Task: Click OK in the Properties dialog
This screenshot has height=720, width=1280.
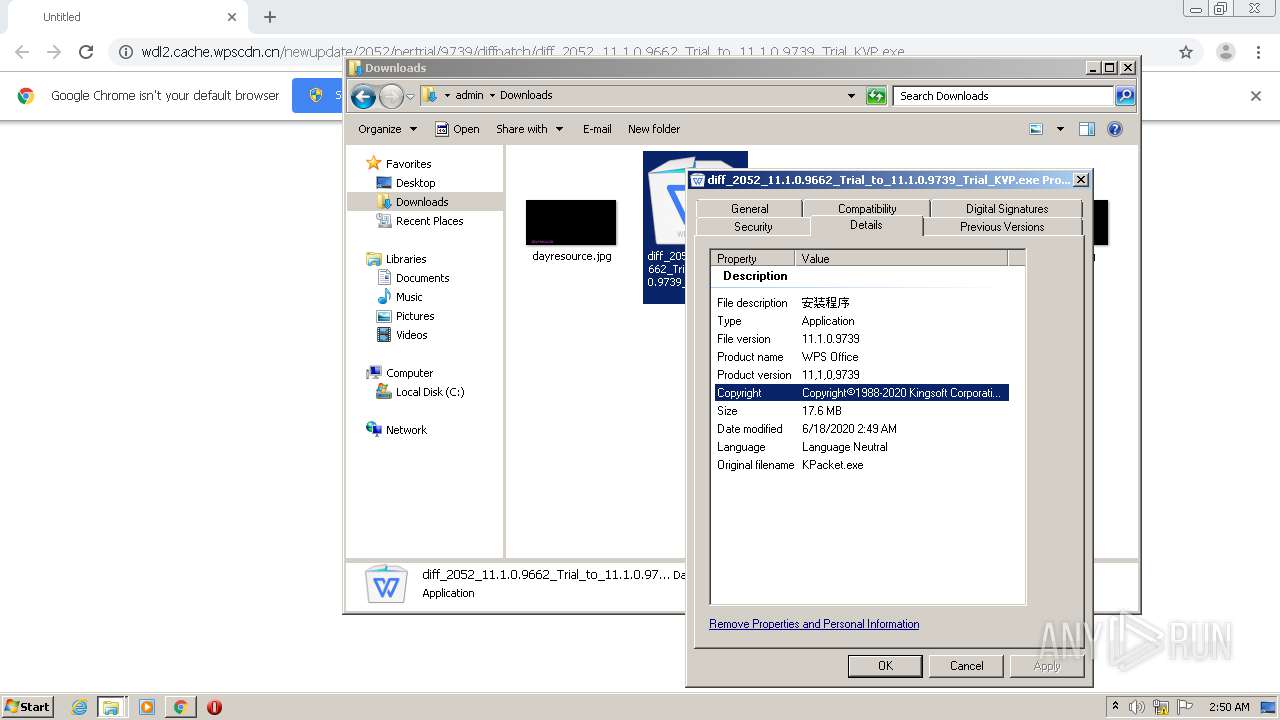Action: (x=885, y=666)
